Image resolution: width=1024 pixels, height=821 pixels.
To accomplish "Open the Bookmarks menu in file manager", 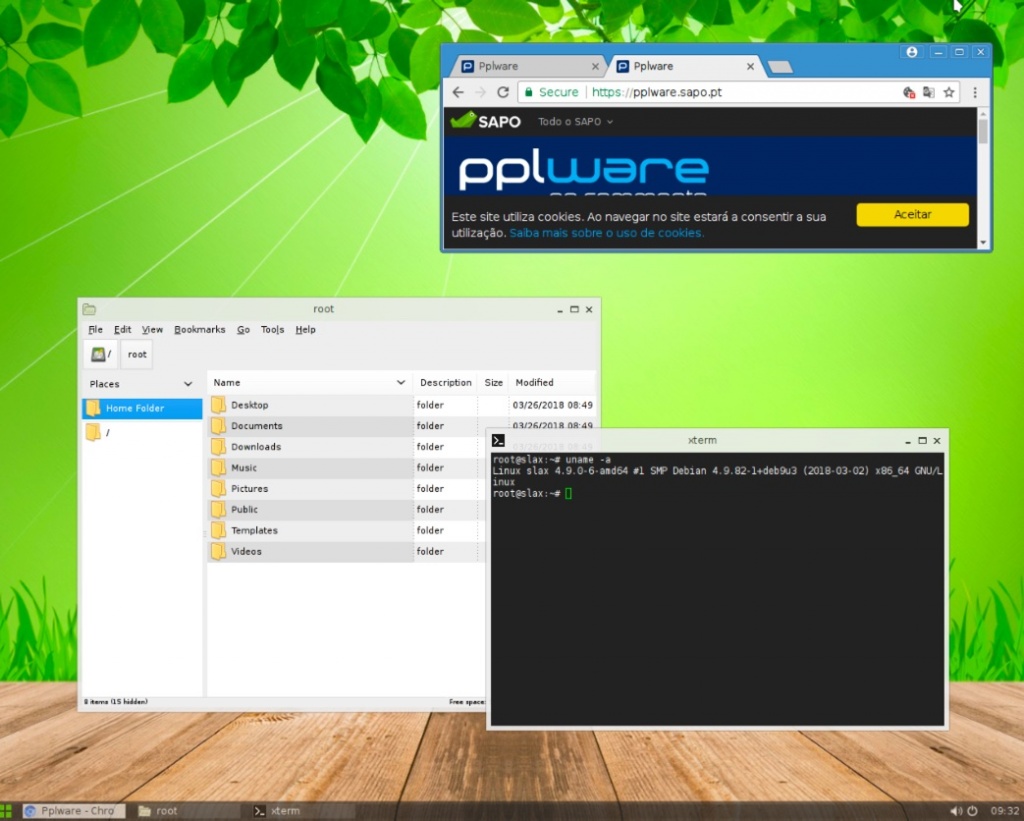I will tap(199, 329).
